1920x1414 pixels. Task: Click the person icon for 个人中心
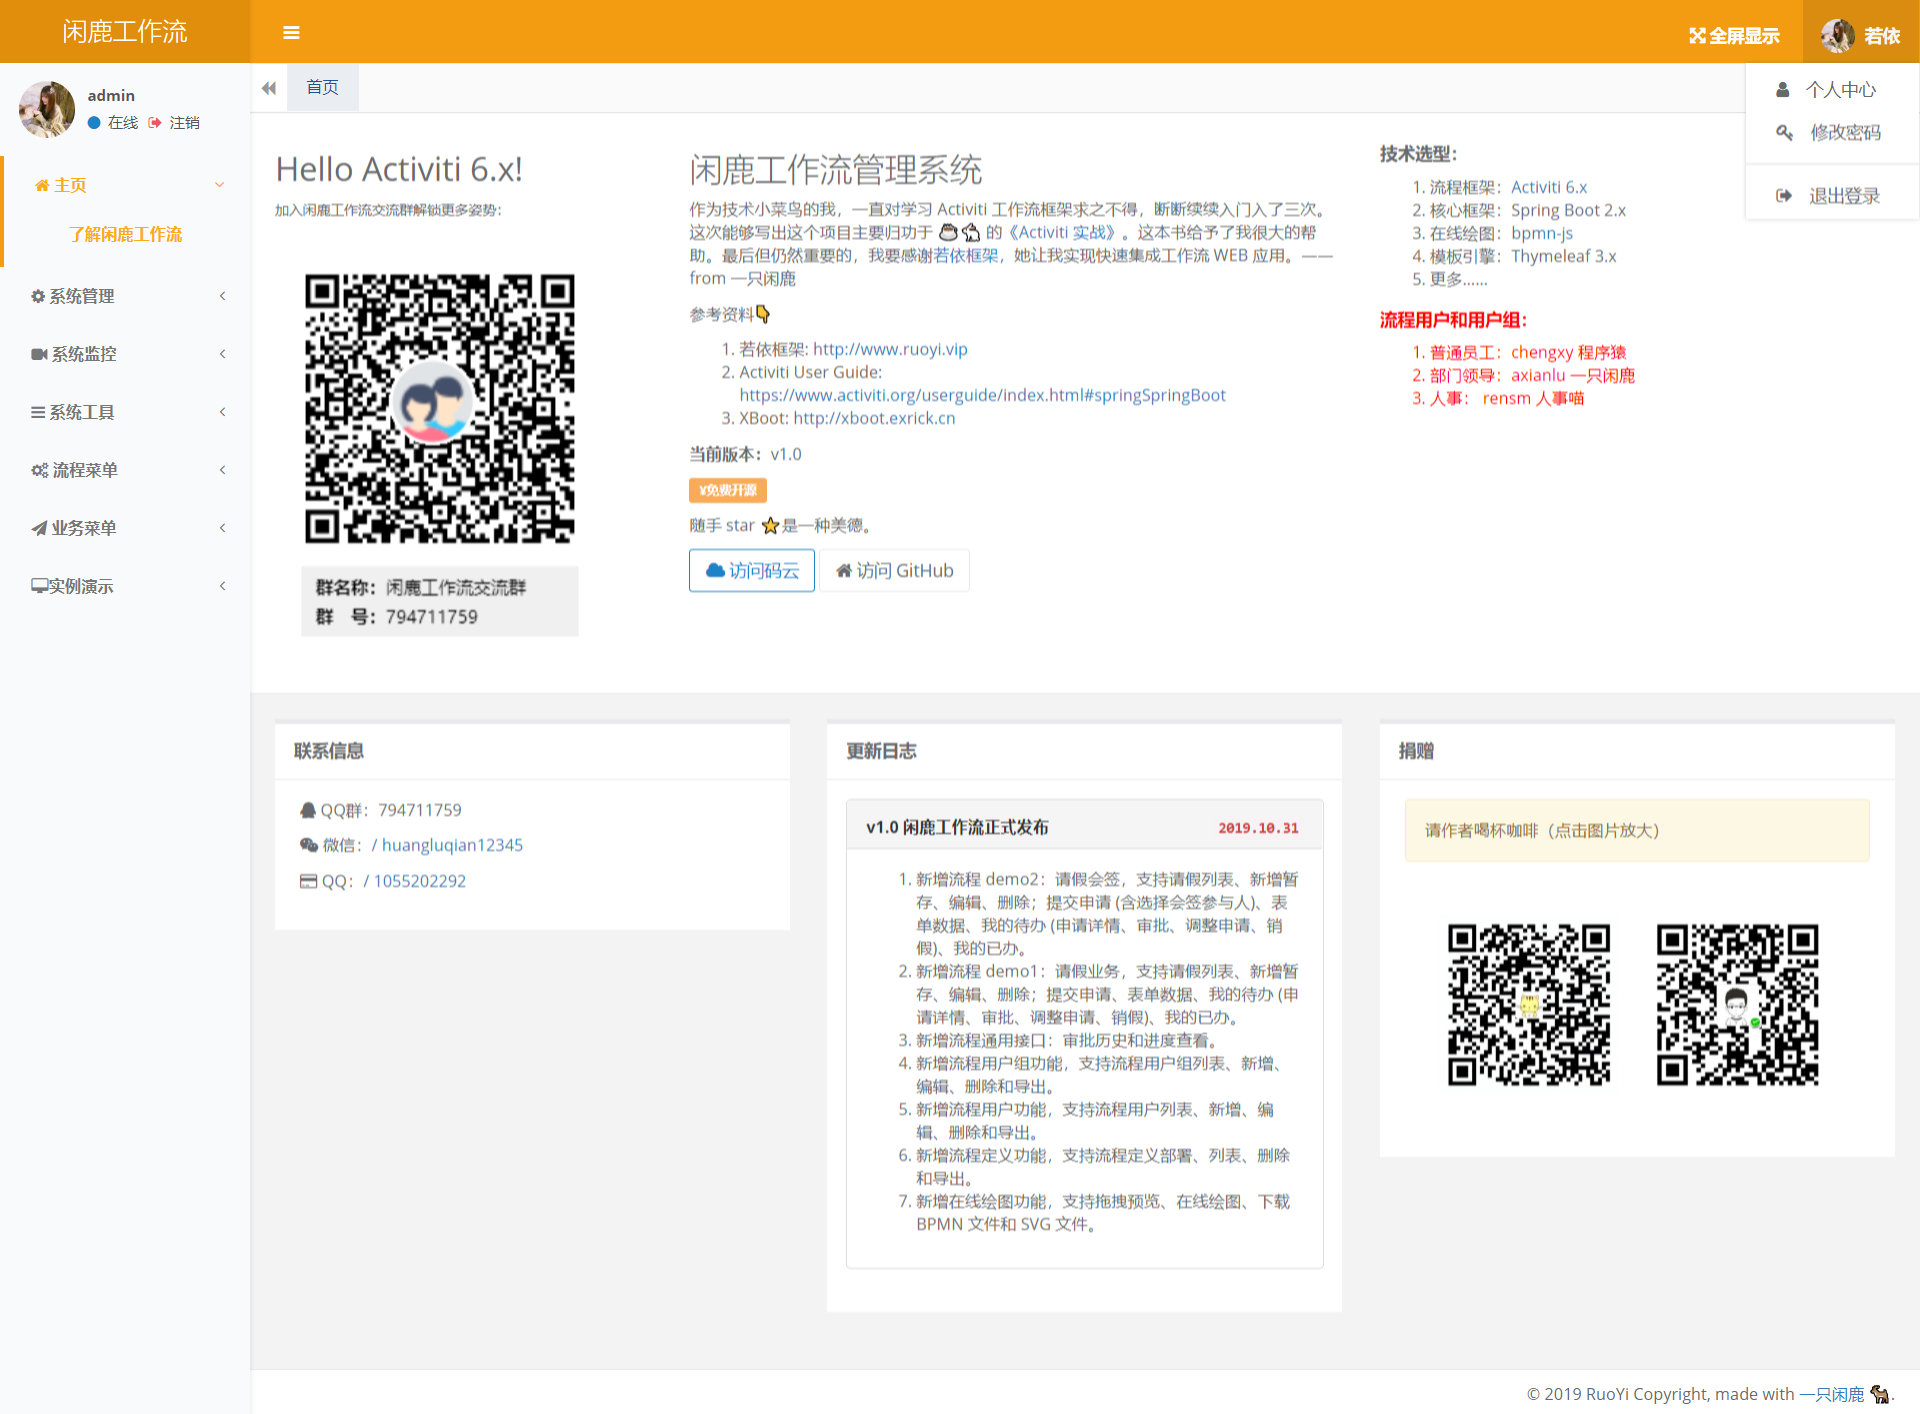(x=1782, y=90)
